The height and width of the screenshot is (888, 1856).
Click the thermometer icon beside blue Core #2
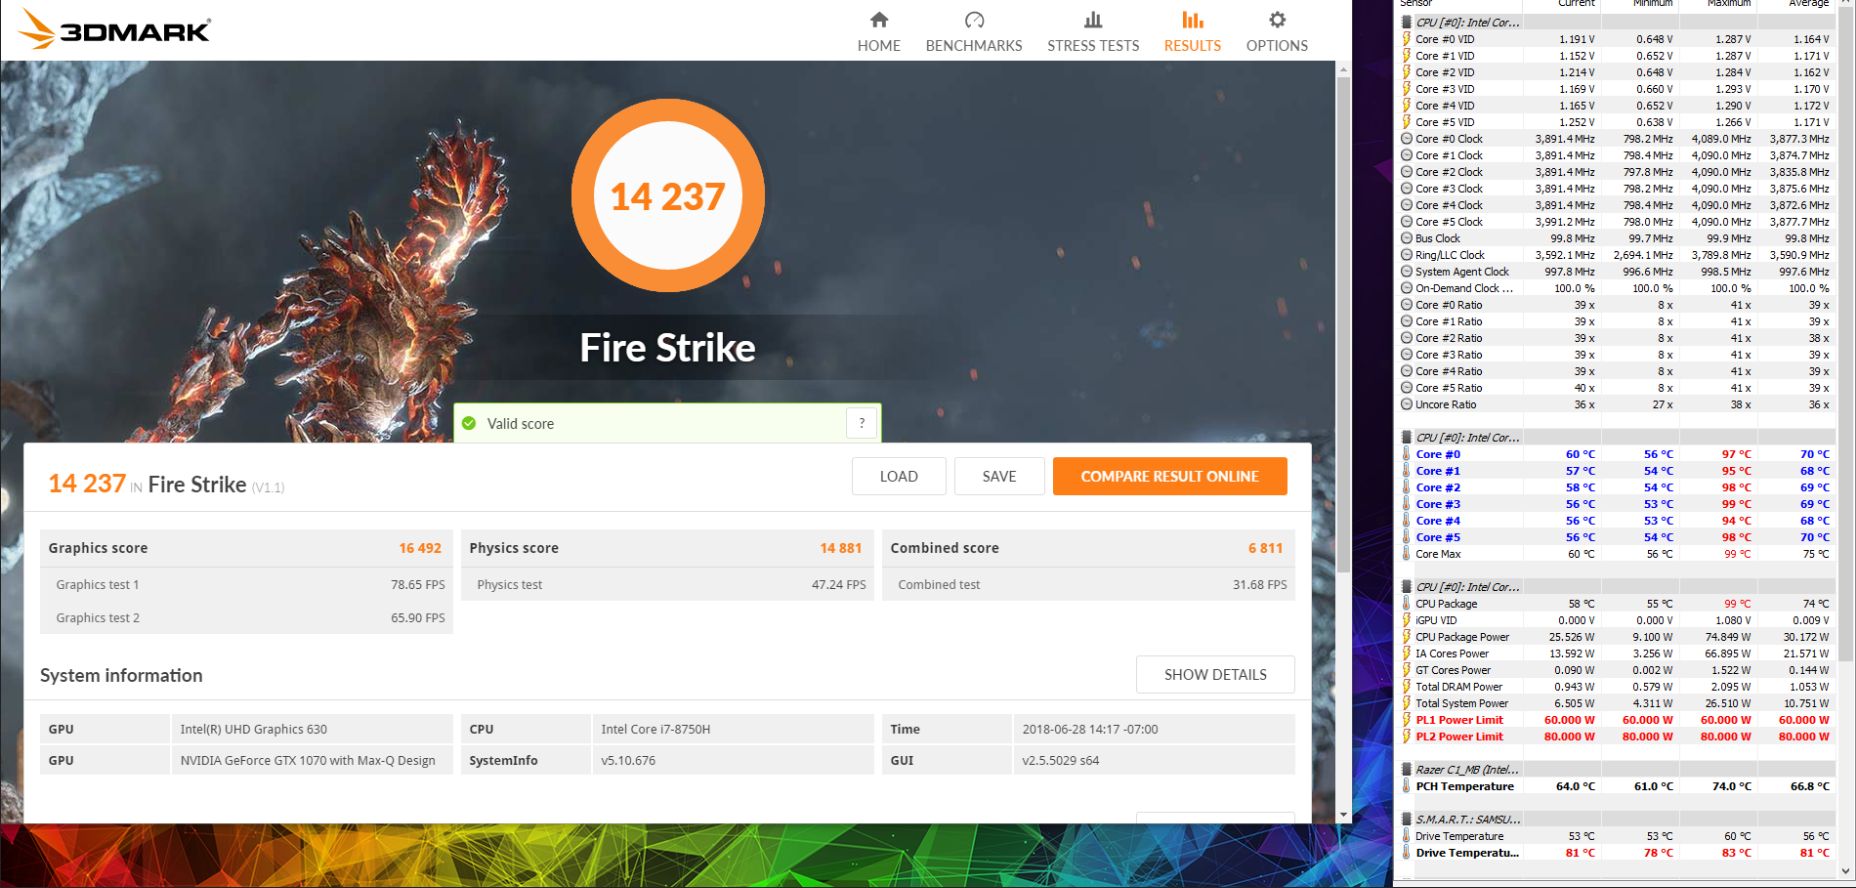(1407, 487)
